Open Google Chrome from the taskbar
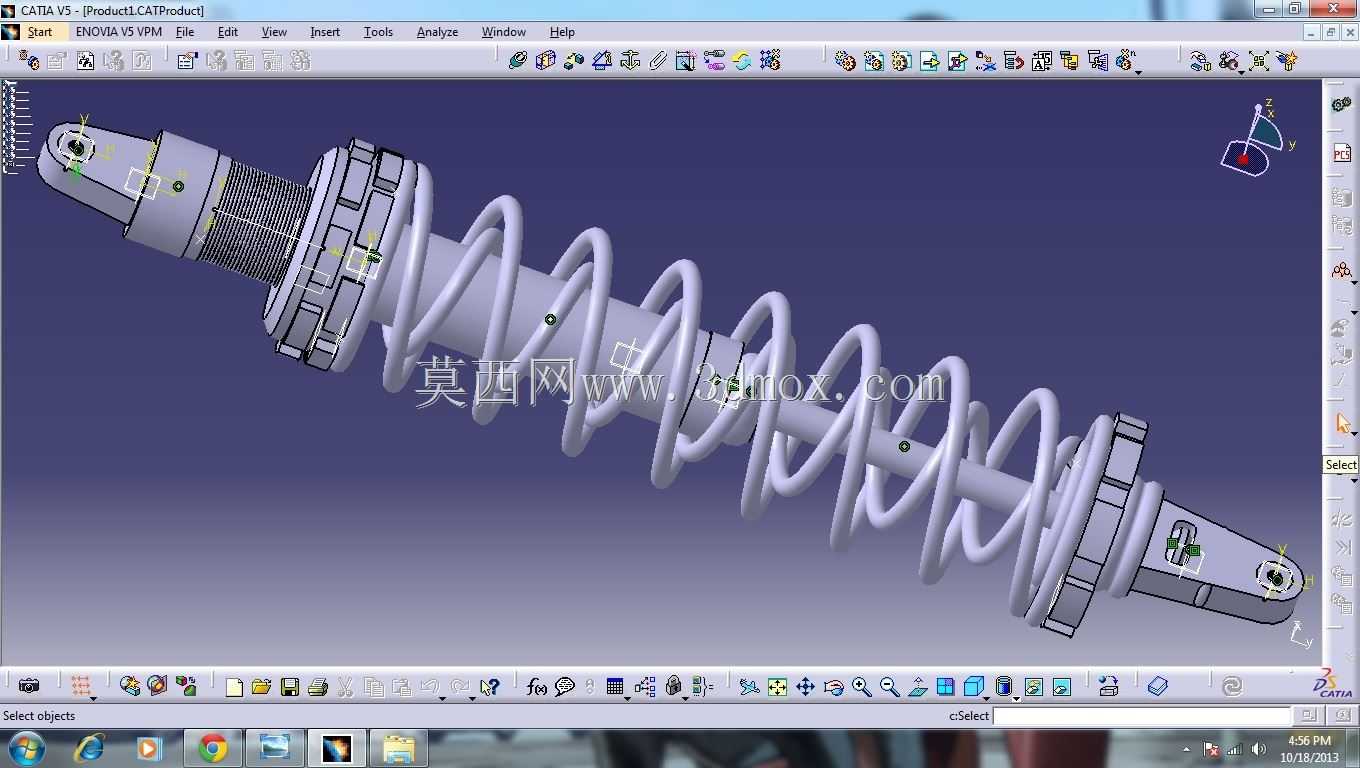Viewport: 1360px width, 768px height. pyautogui.click(x=212, y=748)
